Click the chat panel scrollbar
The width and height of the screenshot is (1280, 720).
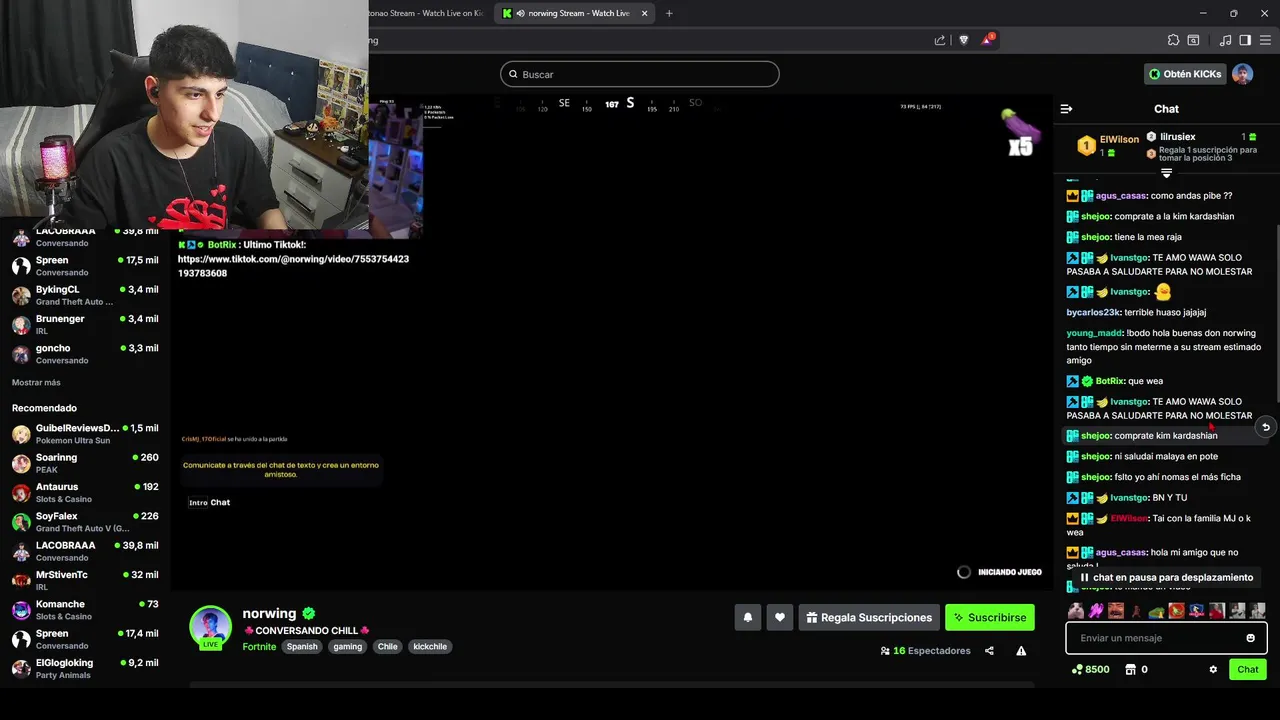tap(1277, 312)
